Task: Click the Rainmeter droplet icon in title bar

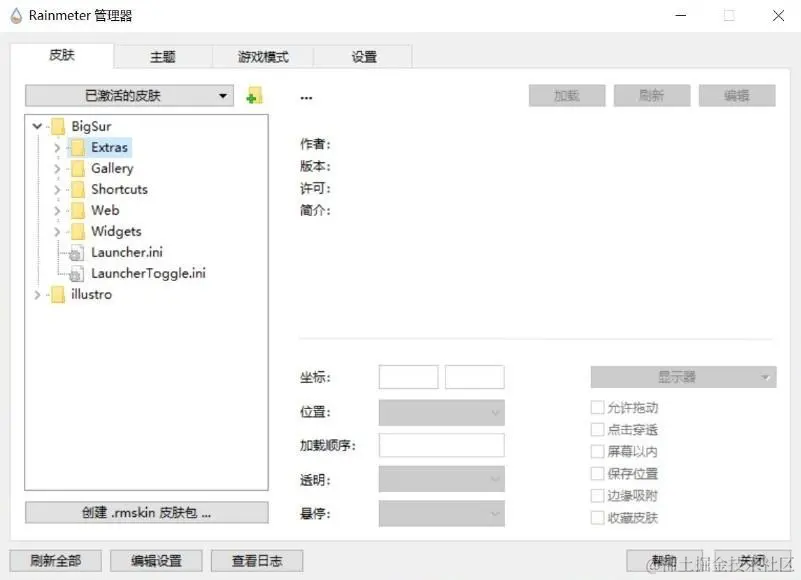Action: click(x=16, y=16)
